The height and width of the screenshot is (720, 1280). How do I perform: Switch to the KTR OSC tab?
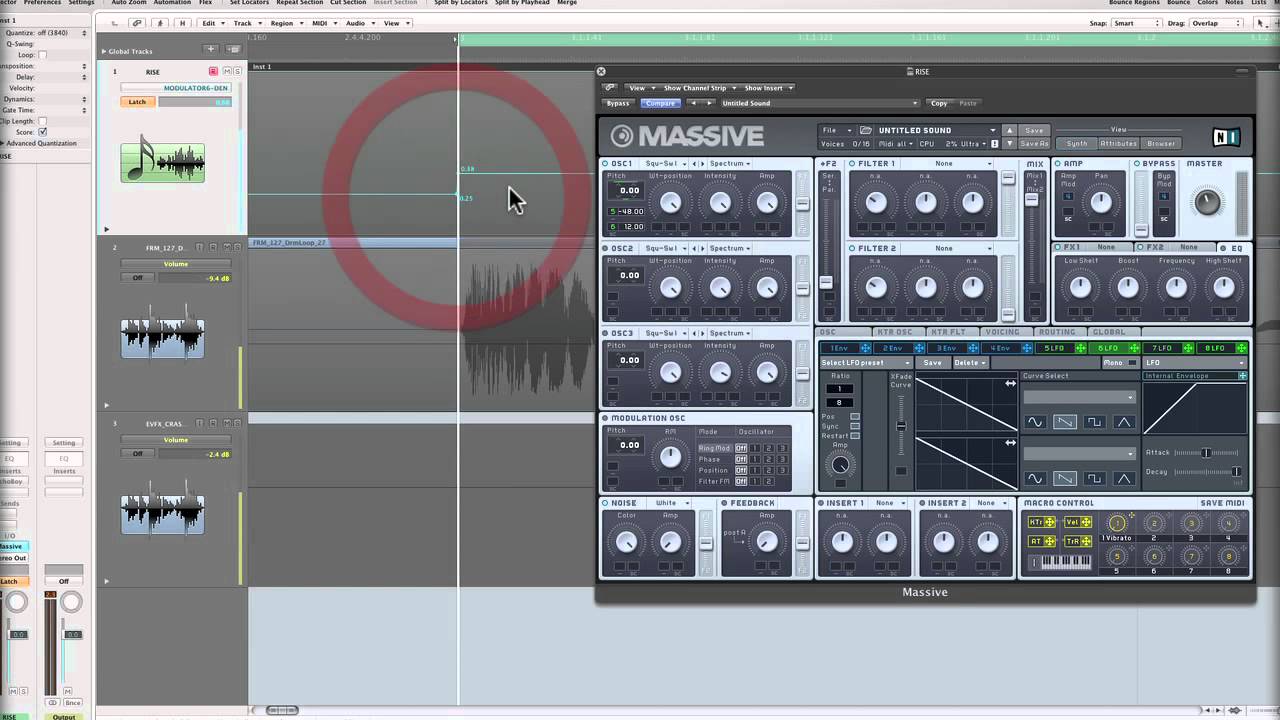[895, 332]
